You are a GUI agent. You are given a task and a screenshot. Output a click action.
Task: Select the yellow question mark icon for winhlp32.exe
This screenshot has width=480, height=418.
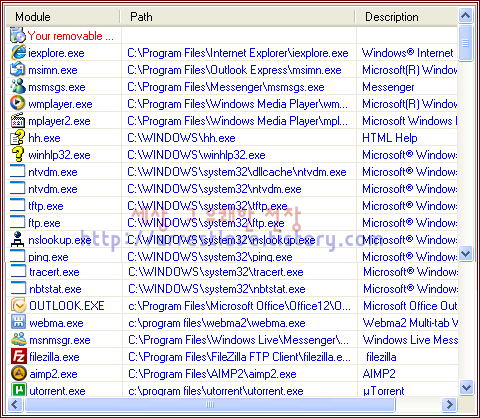click(18, 155)
